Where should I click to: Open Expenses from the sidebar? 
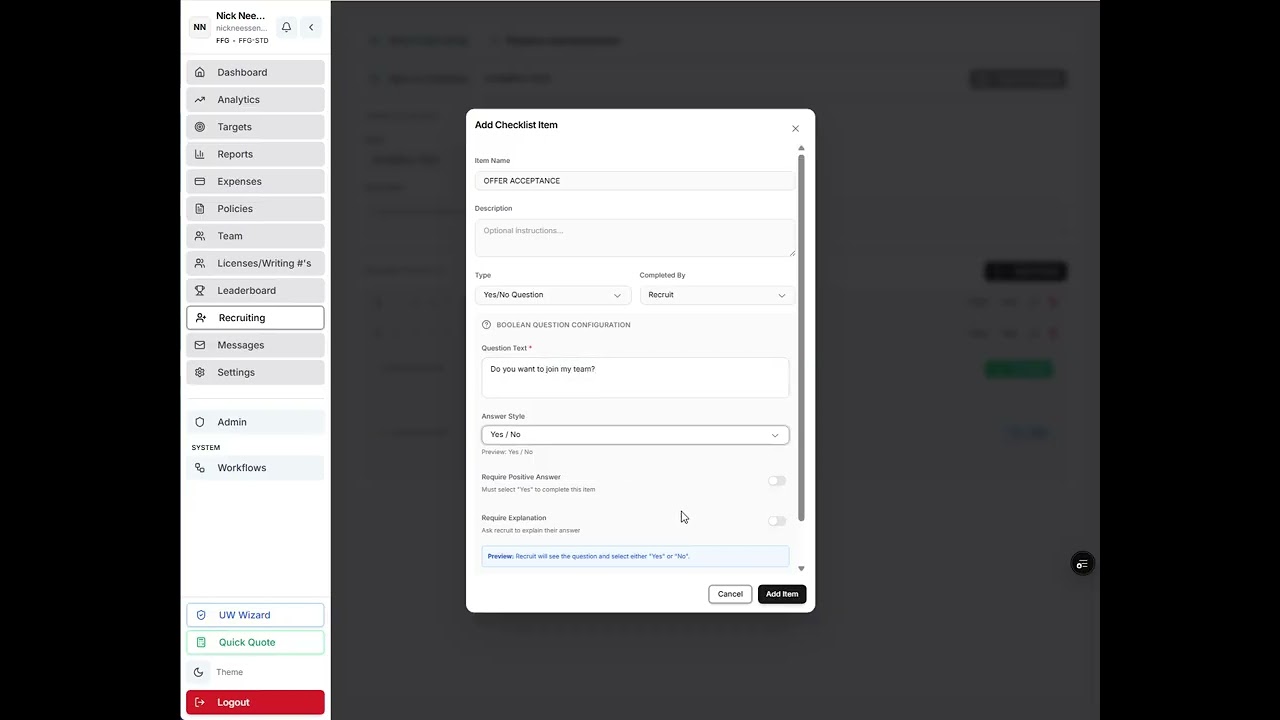[x=255, y=181]
